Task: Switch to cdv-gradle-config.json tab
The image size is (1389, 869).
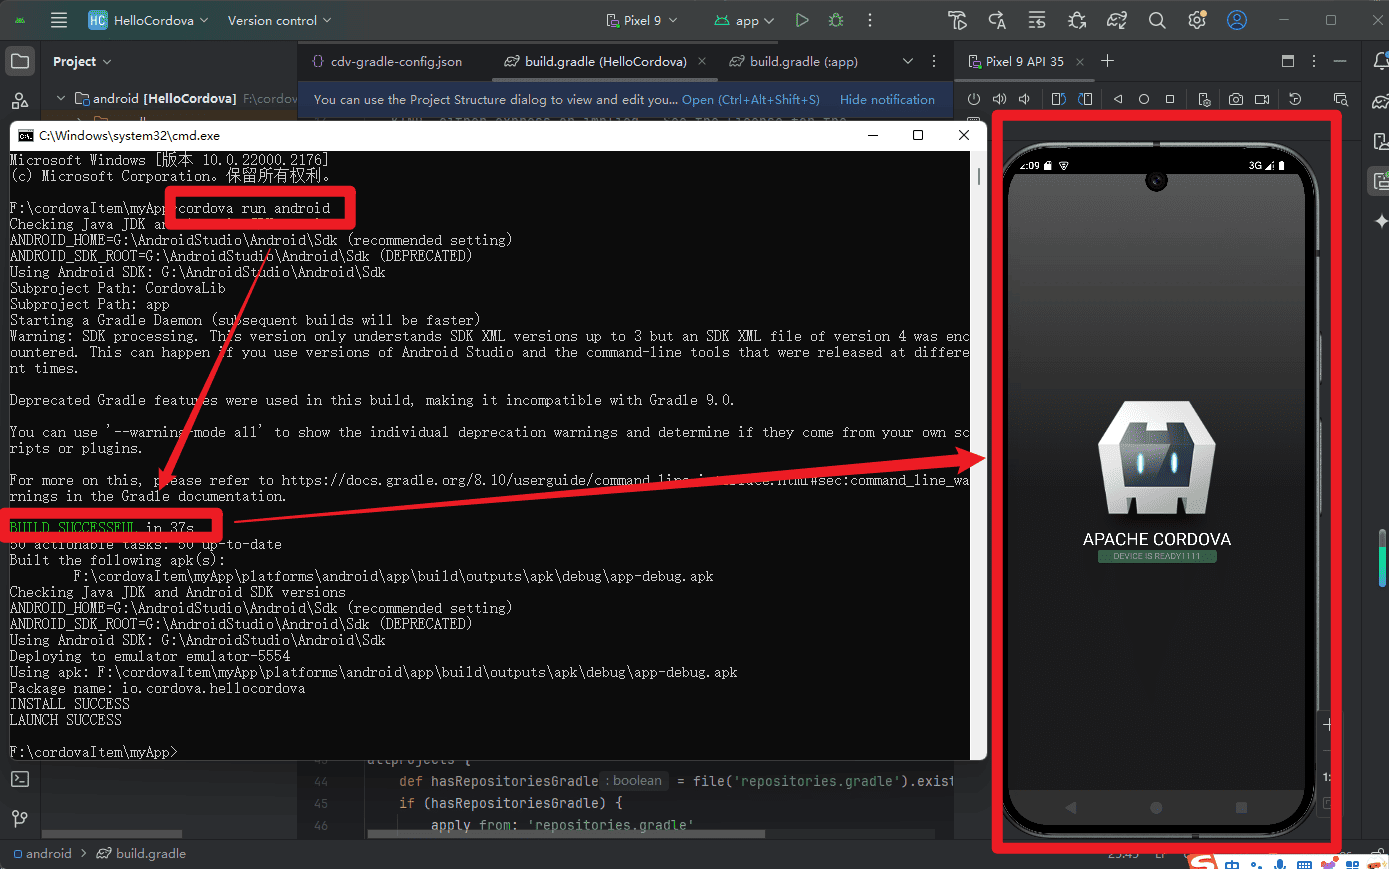Action: [x=388, y=61]
